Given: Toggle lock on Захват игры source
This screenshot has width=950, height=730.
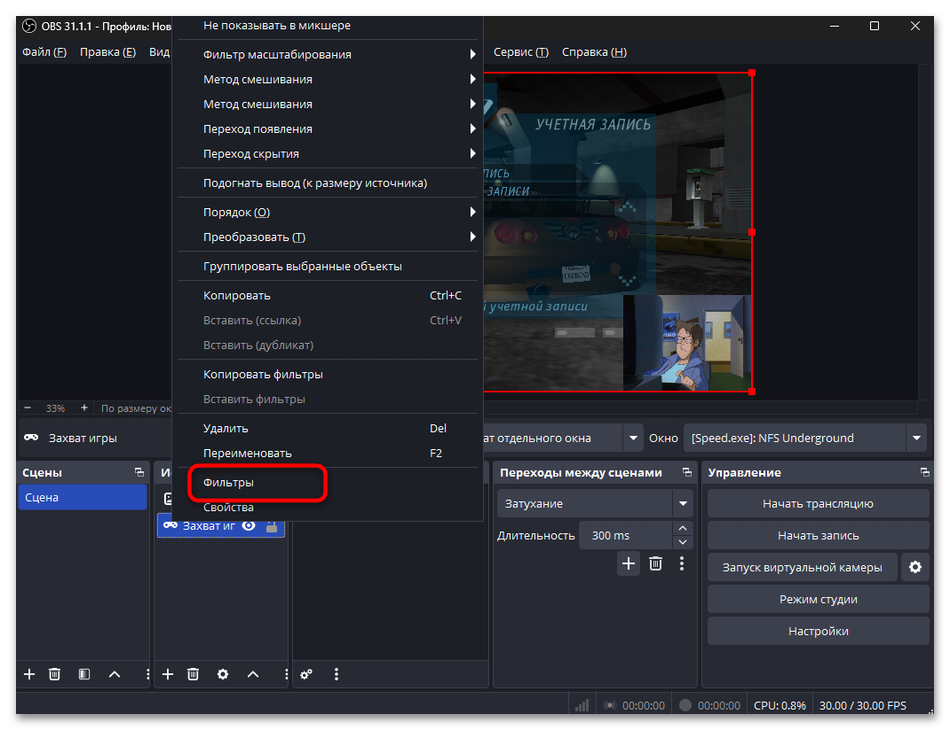Looking at the screenshot, I should 271,526.
